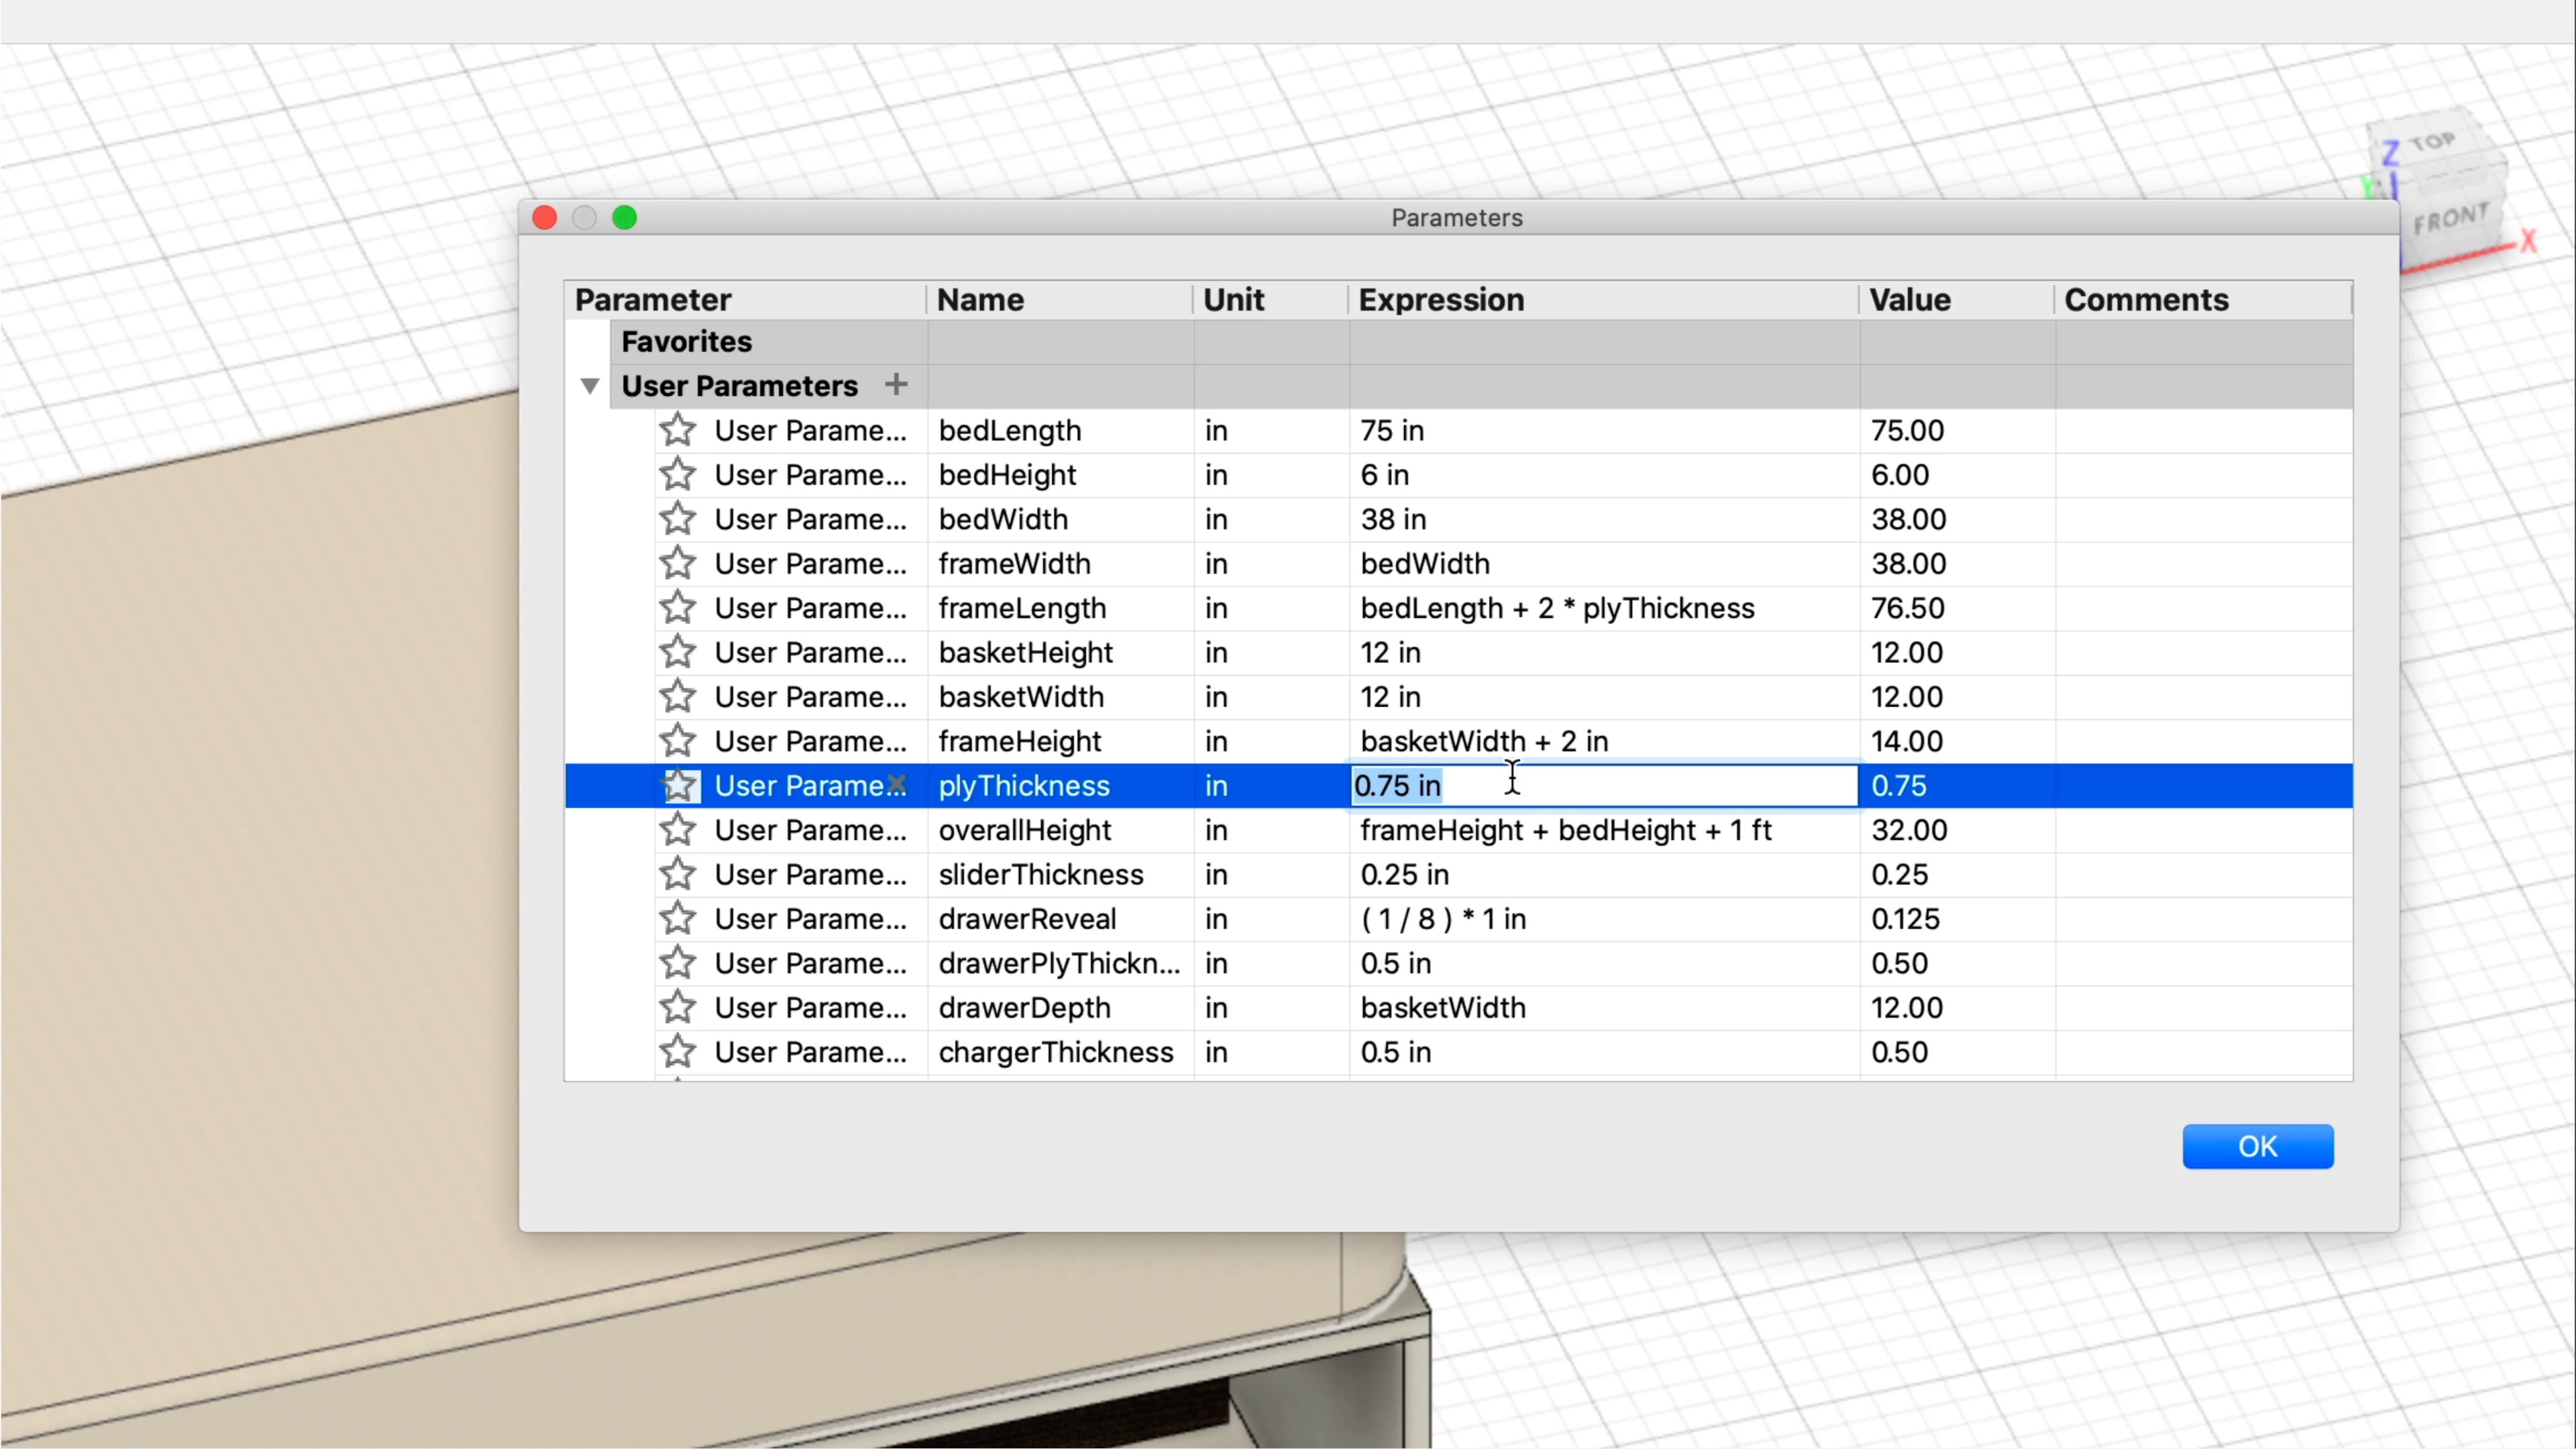Click the Unit column header
This screenshot has width=2576, height=1449.
click(x=1270, y=300)
